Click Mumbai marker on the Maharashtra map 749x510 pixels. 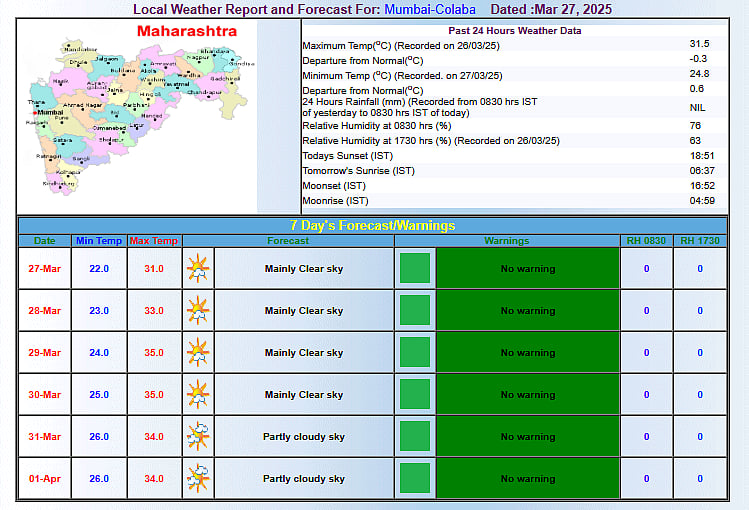[x=35, y=113]
